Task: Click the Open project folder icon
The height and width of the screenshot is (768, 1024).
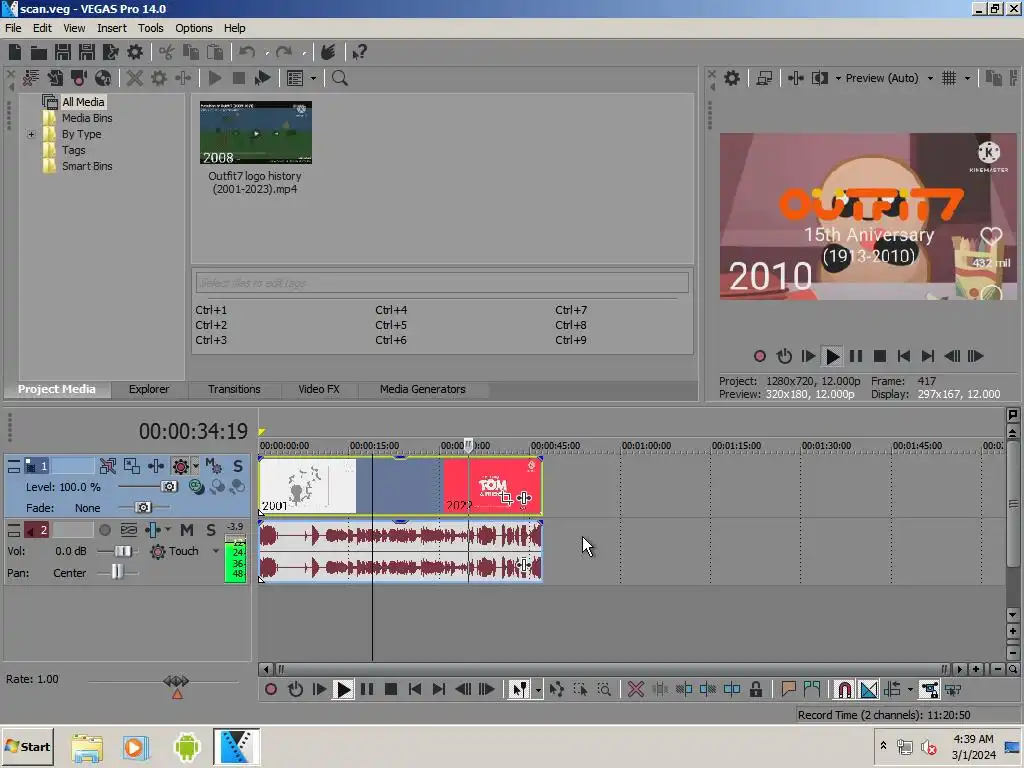Action: pos(39,52)
